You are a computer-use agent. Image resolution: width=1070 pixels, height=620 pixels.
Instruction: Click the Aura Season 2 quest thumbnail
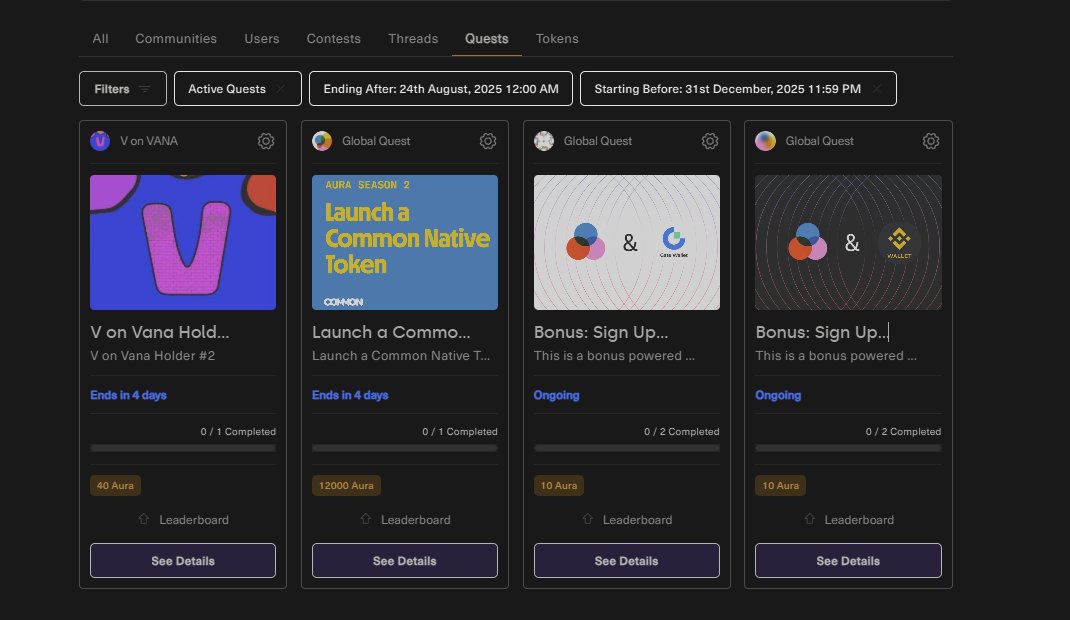[405, 242]
